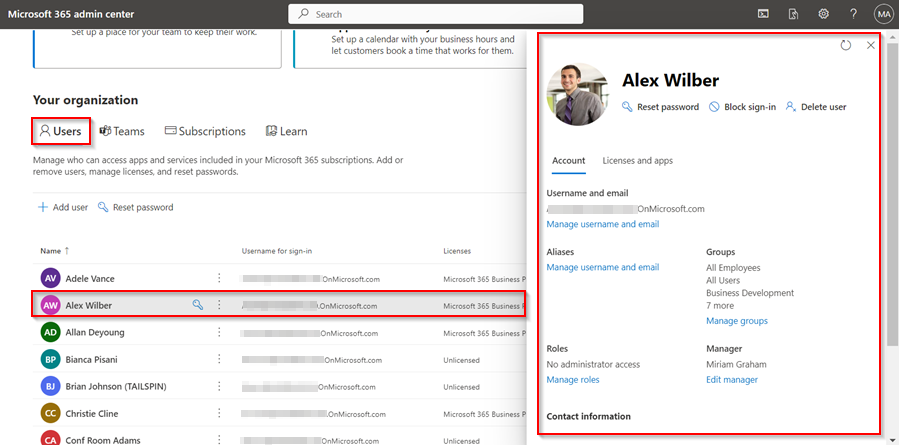
Task: Click the AV avatar for Adele Vance
Action: [50, 279]
